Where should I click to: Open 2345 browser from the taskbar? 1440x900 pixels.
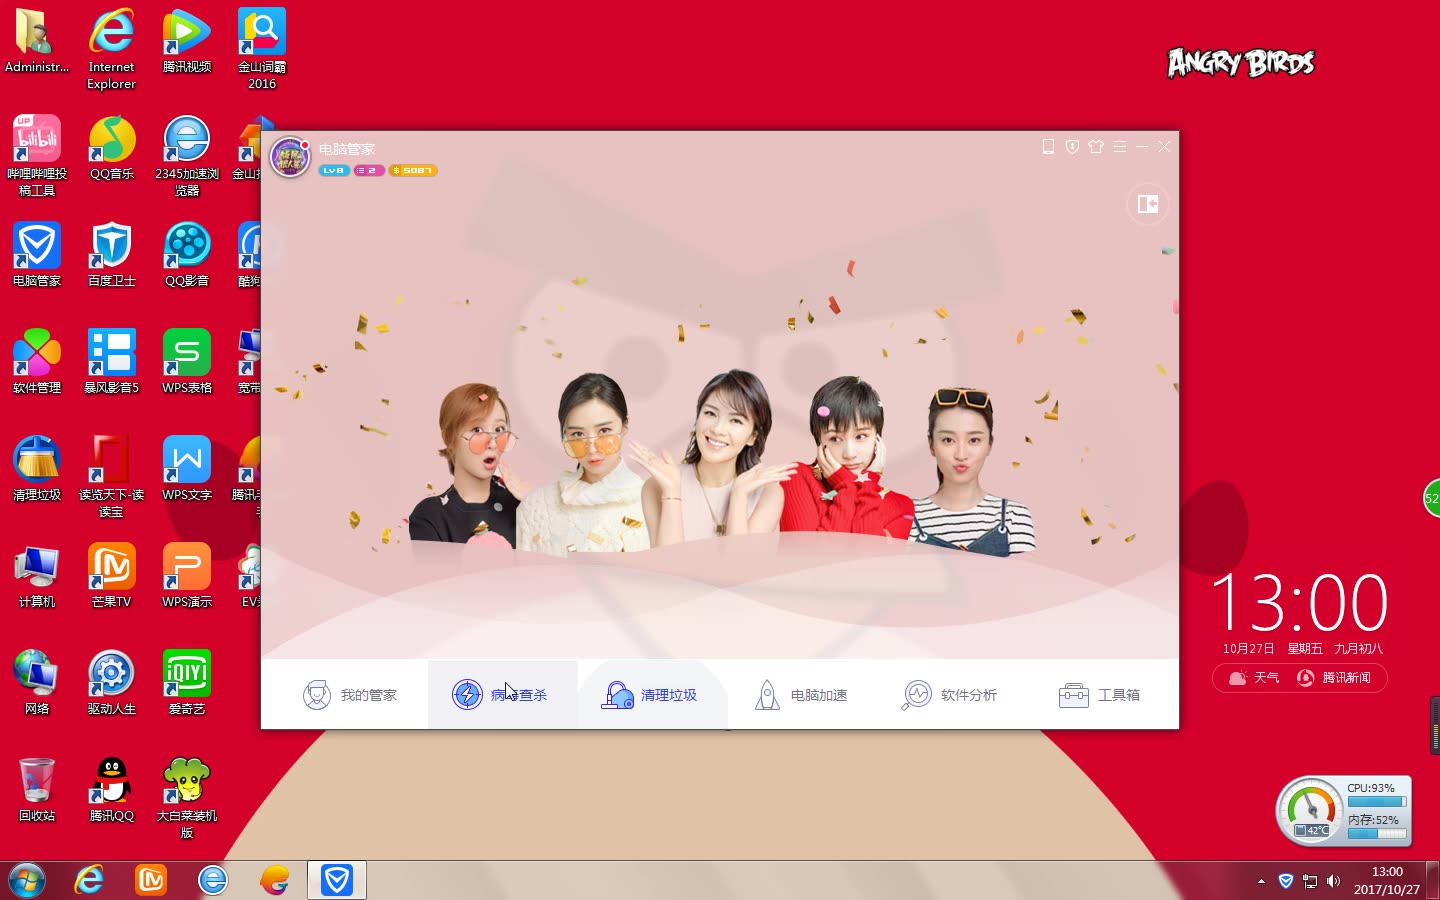(x=213, y=880)
